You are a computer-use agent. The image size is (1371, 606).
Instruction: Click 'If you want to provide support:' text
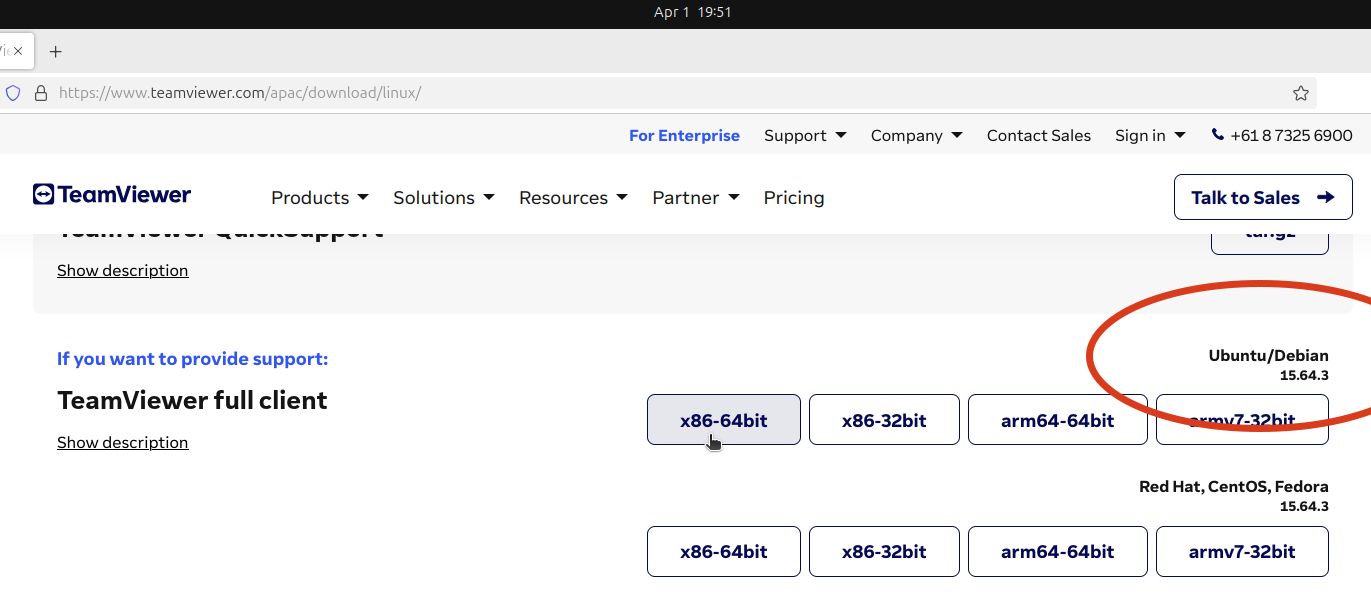click(192, 358)
